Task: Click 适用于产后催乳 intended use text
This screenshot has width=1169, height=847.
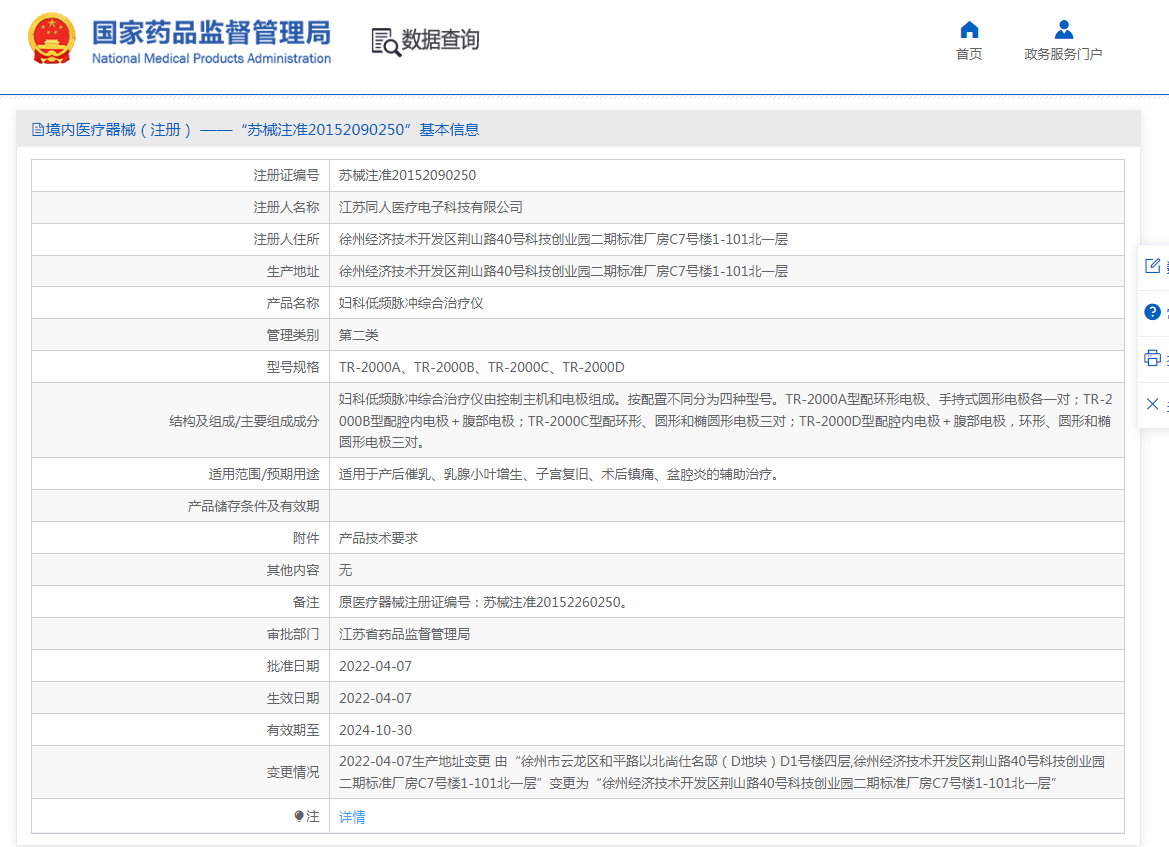Action: click(561, 474)
